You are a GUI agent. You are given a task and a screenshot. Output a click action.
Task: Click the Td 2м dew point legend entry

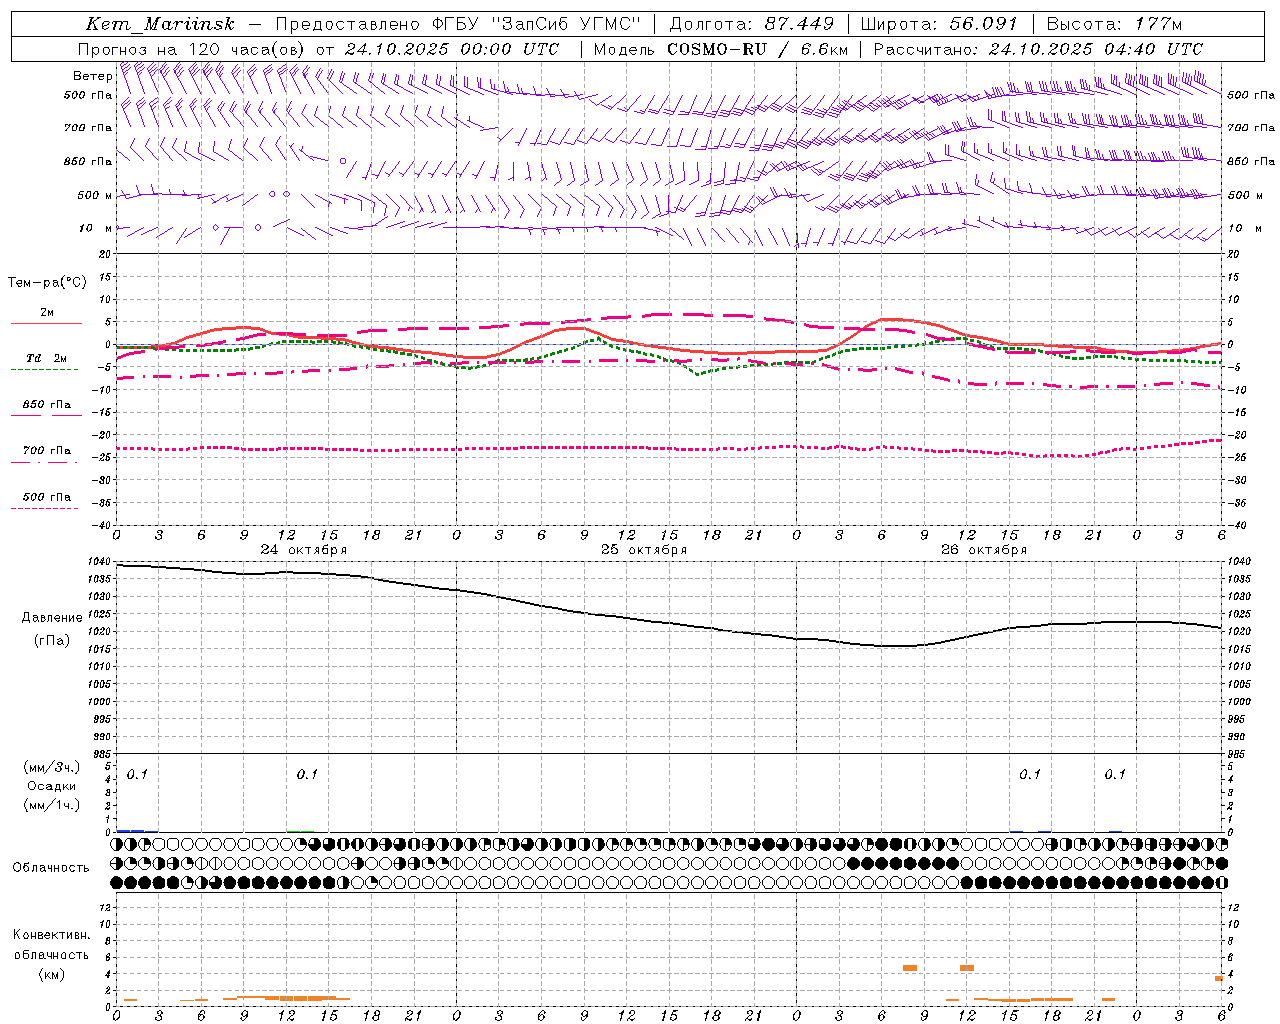[x=46, y=358]
